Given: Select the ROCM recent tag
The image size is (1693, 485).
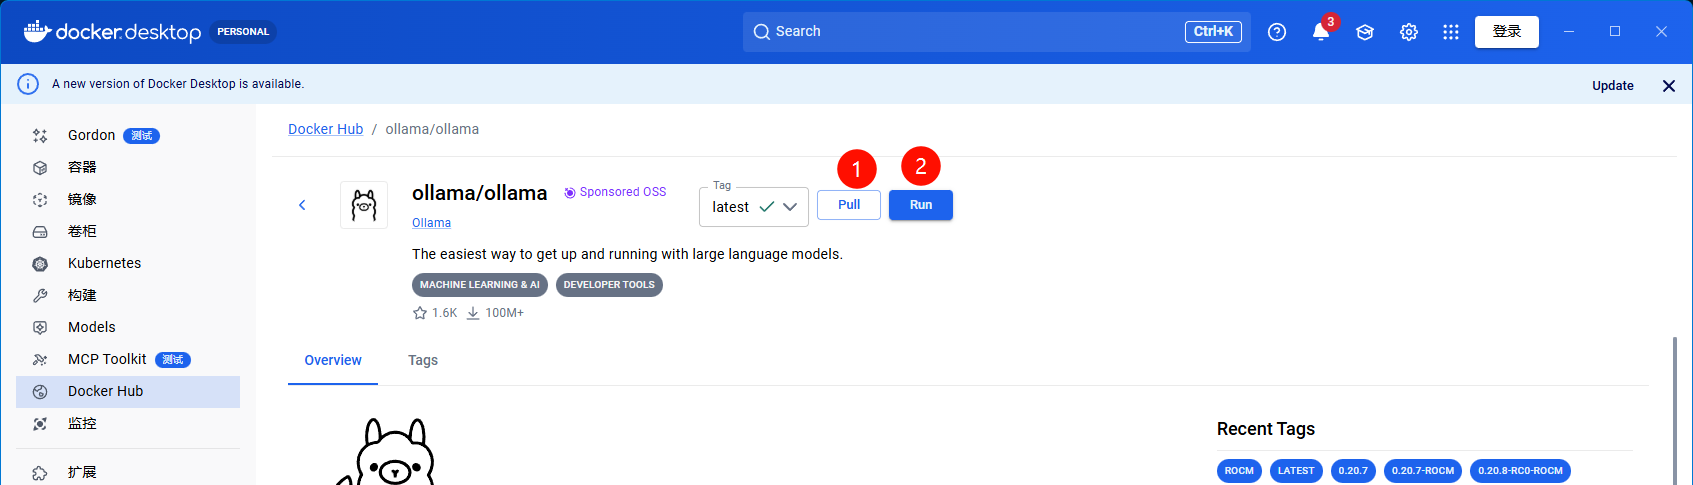Looking at the screenshot, I should point(1239,471).
